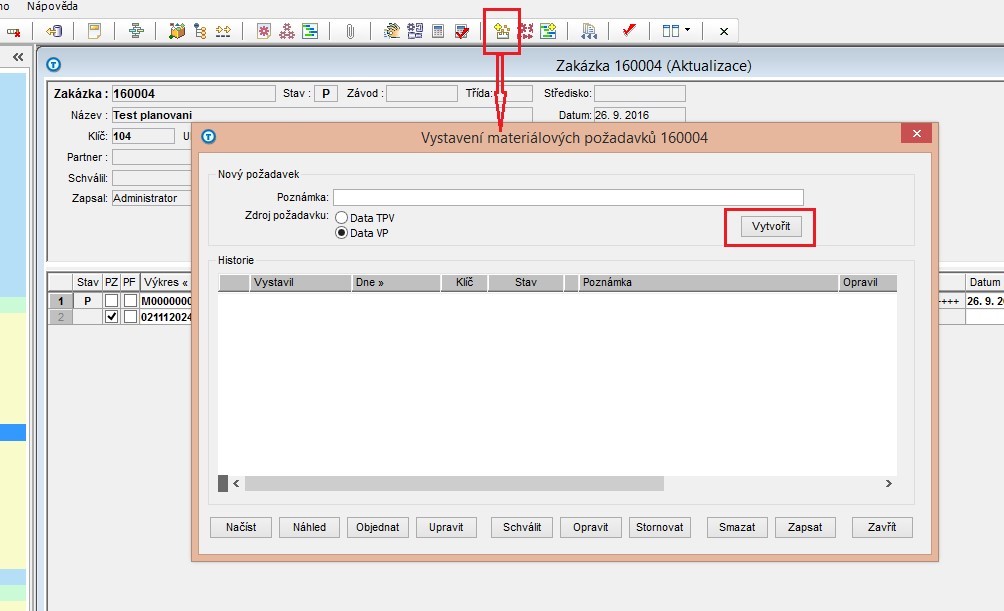Sort by the Vystavil column header
This screenshot has height=611, width=1004.
(300, 282)
